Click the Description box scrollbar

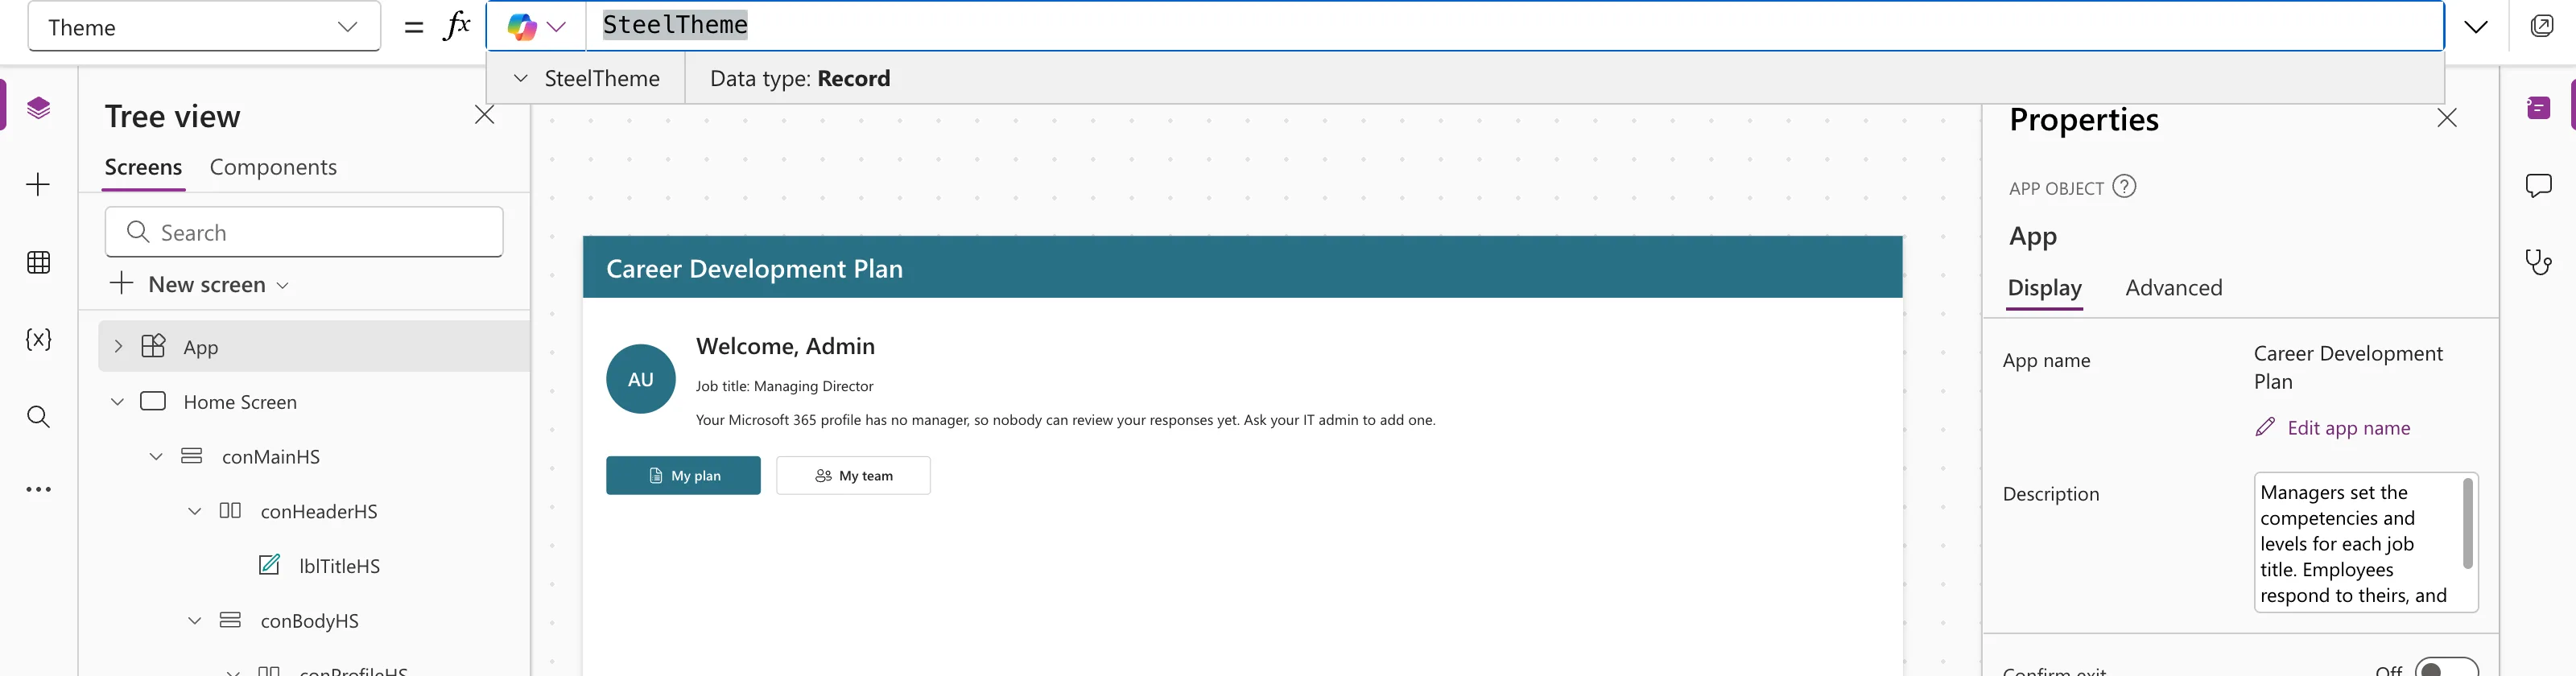coord(2467,524)
